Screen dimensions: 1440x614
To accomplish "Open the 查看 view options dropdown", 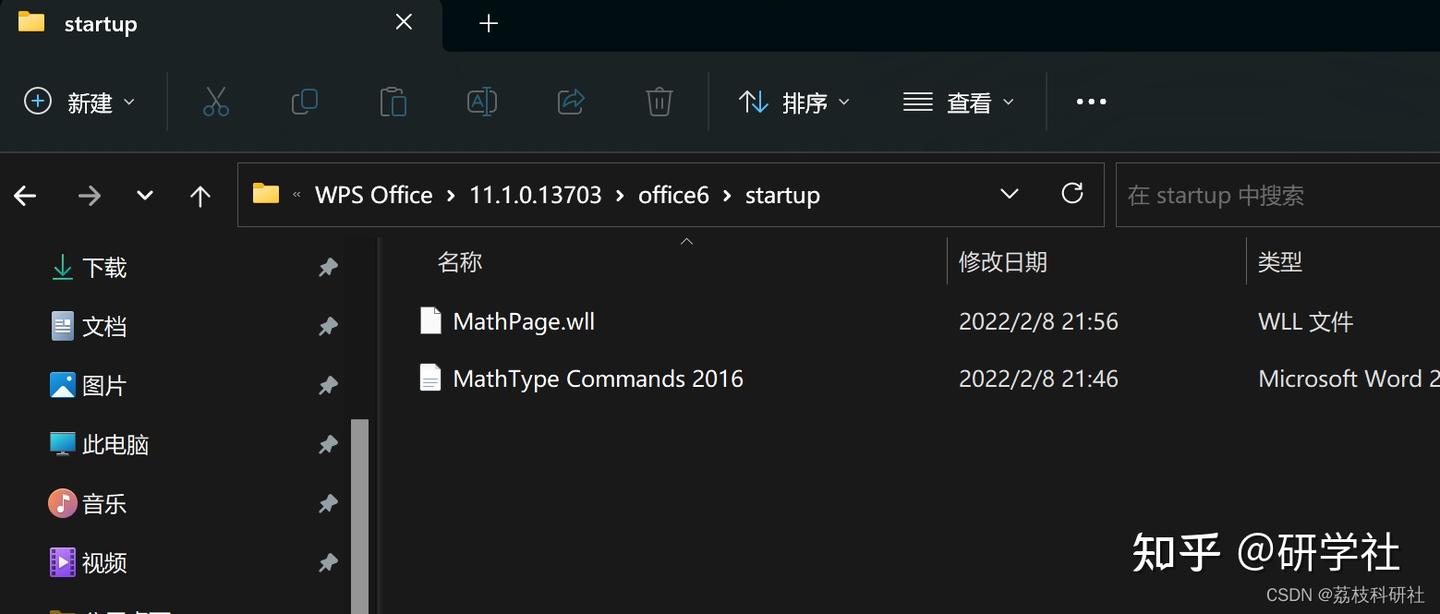I will pyautogui.click(x=958, y=101).
